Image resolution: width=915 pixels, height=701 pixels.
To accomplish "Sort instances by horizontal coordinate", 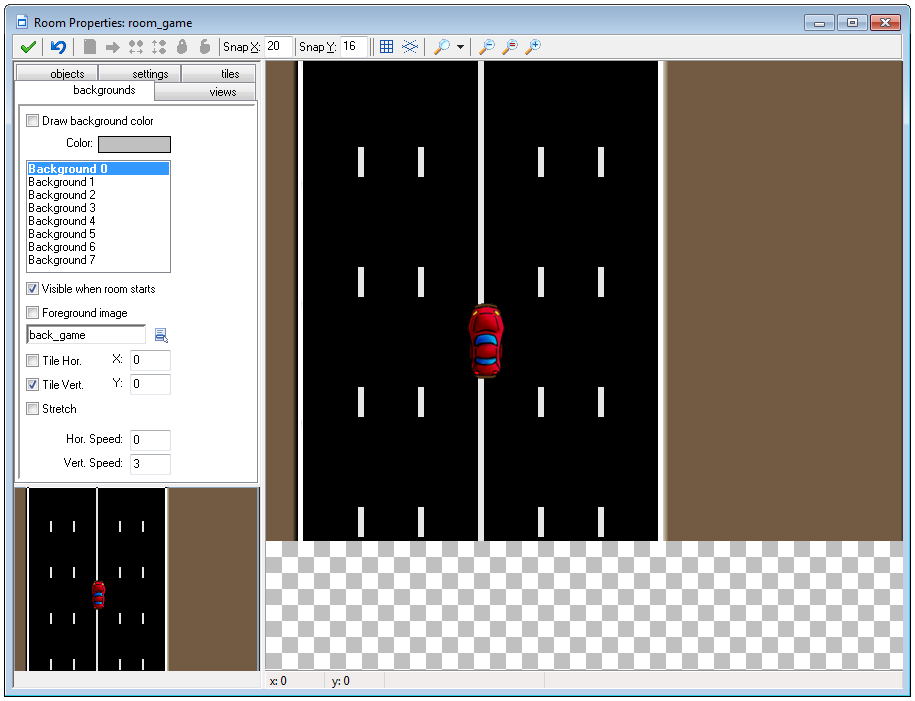I will click(x=136, y=47).
